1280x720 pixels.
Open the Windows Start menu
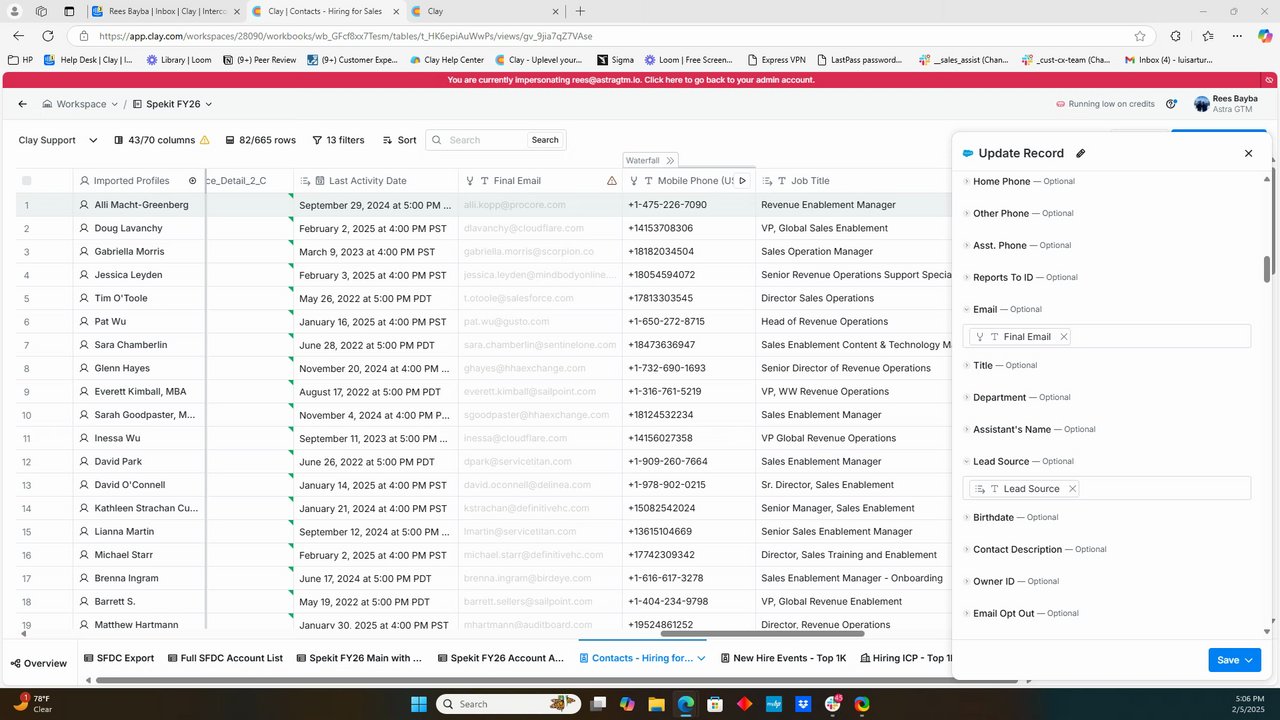417,704
